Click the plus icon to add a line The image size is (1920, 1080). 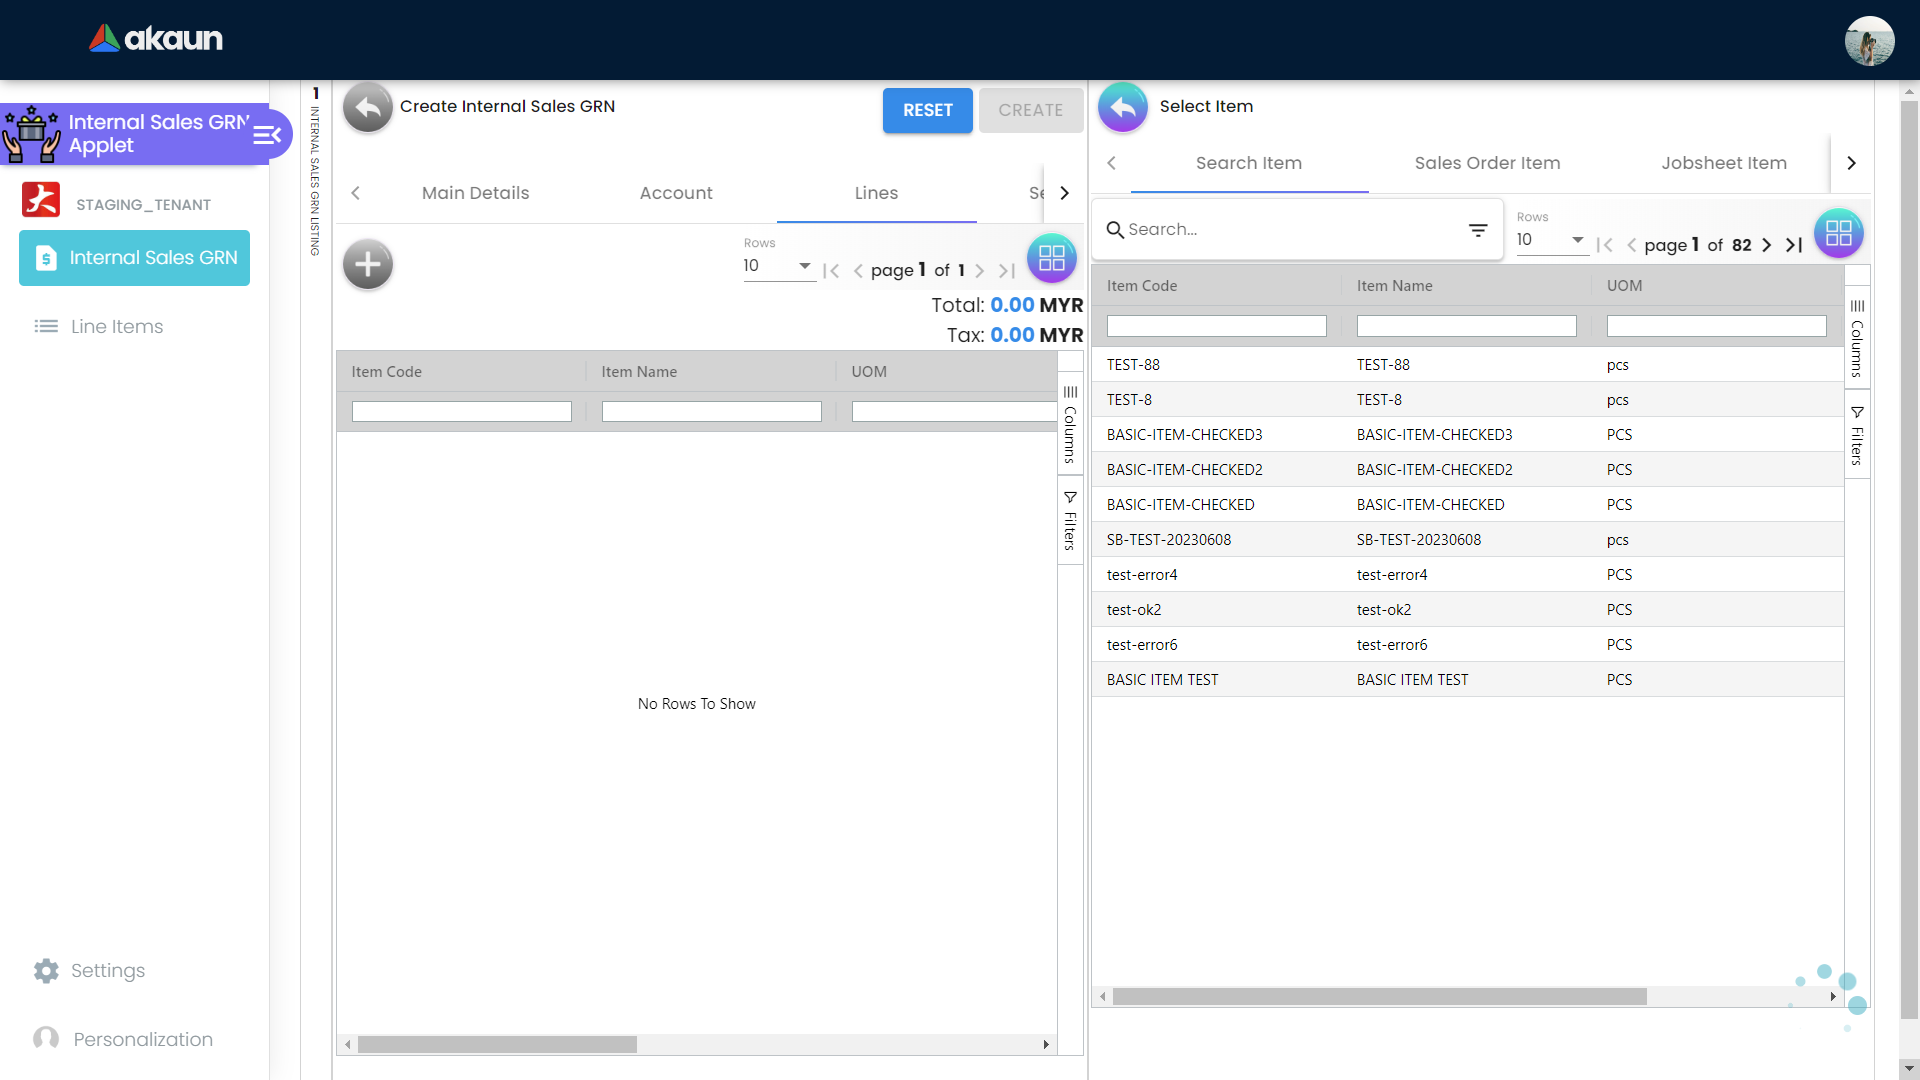pos(367,264)
